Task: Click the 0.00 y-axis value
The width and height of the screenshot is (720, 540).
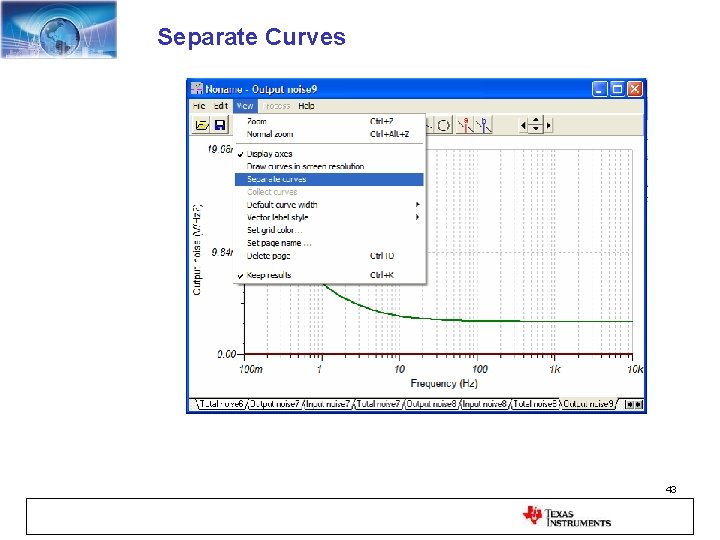Action: pos(226,354)
